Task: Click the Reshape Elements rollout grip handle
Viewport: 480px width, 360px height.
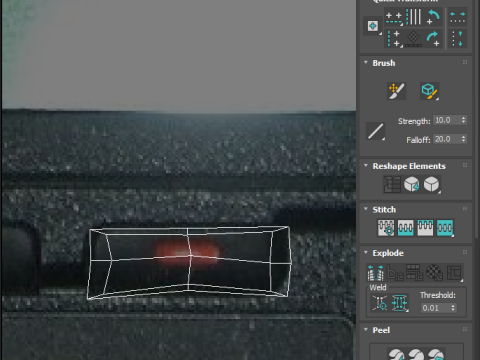Action: point(465,165)
